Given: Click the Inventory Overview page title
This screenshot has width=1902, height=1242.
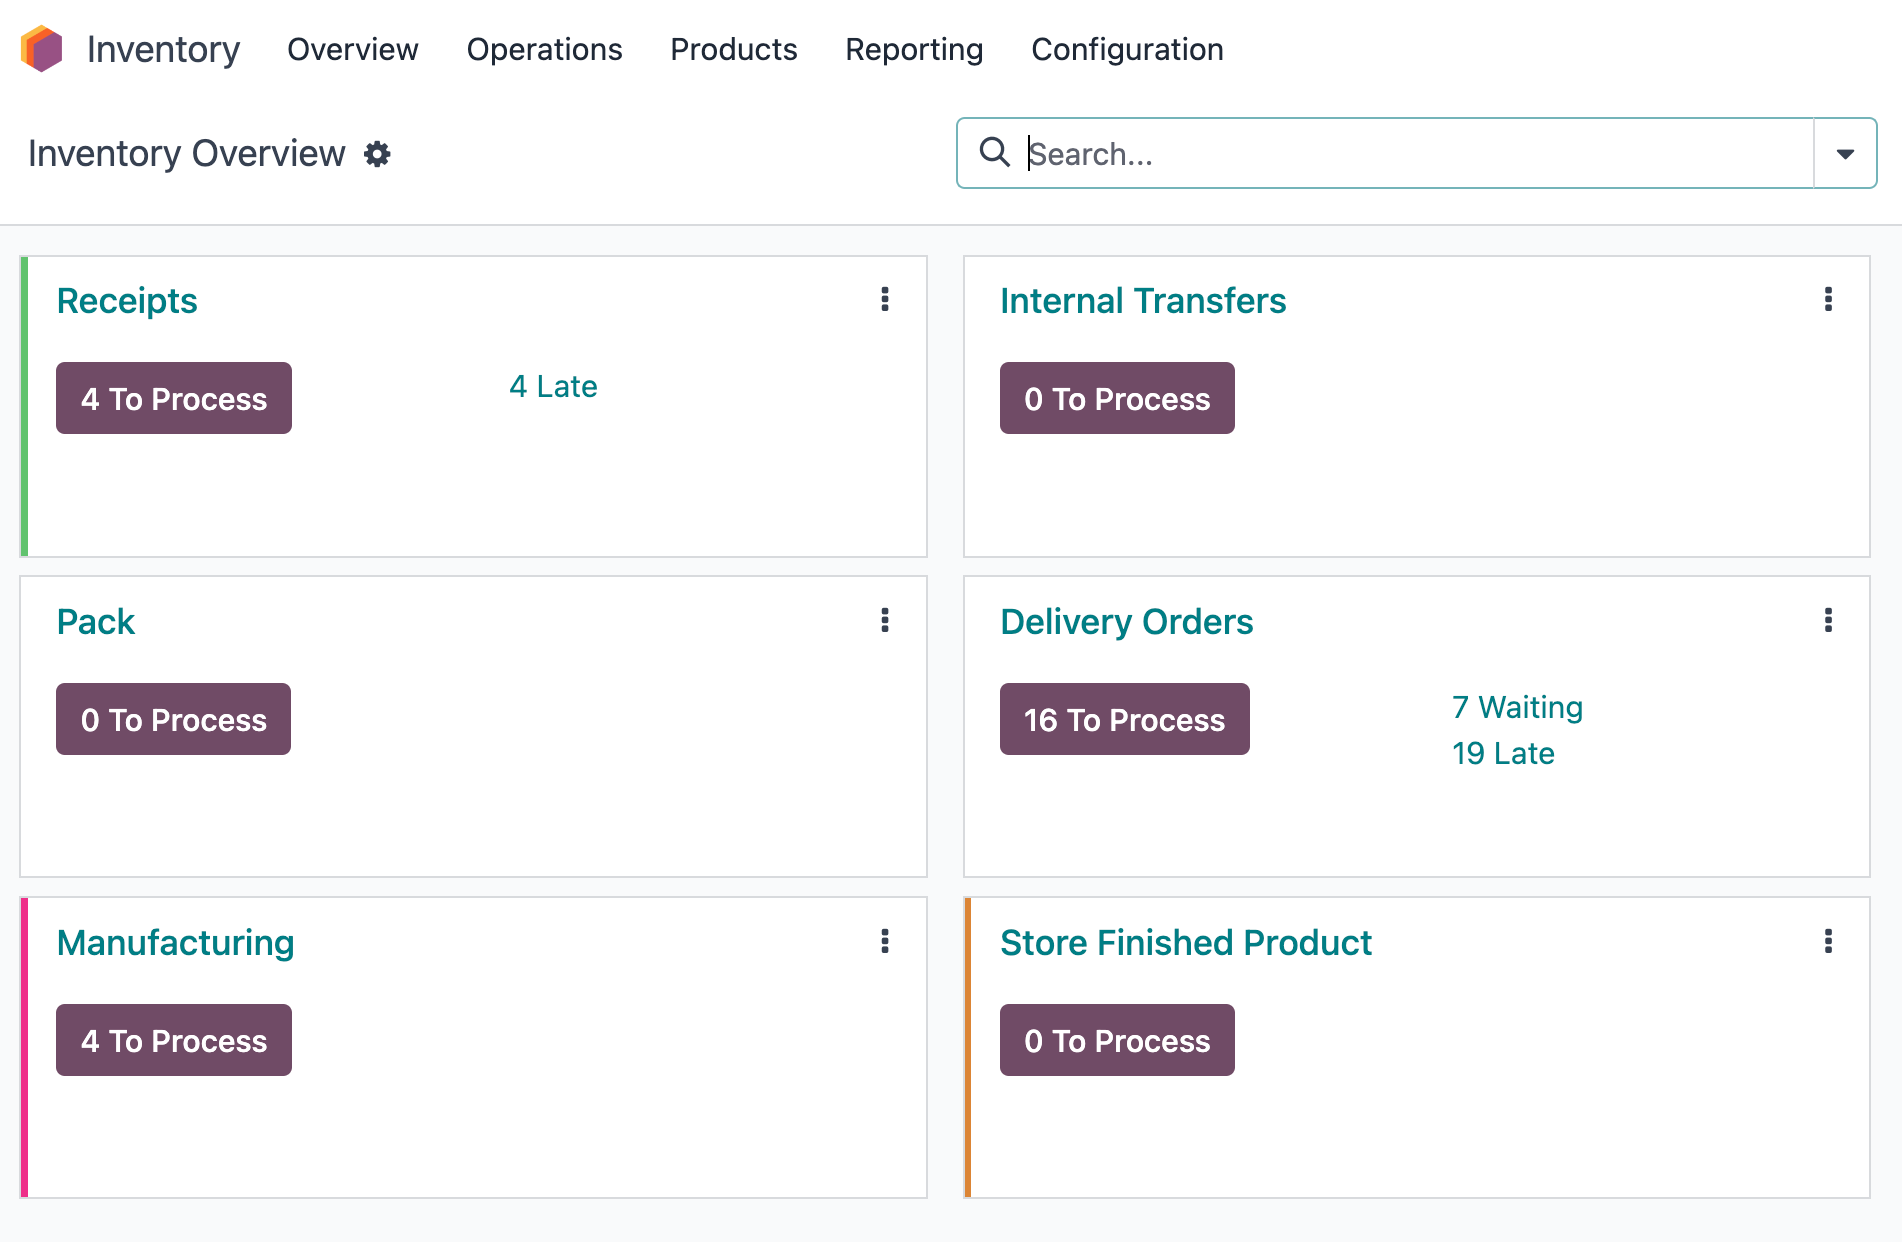Looking at the screenshot, I should click(187, 153).
